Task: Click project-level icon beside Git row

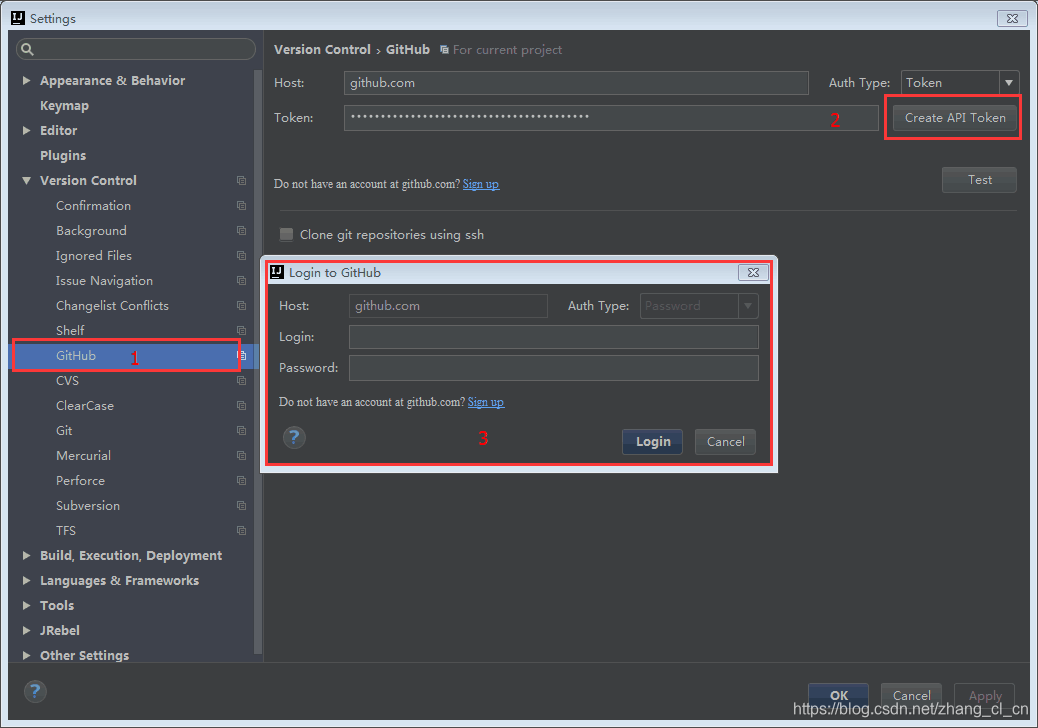Action: point(242,431)
